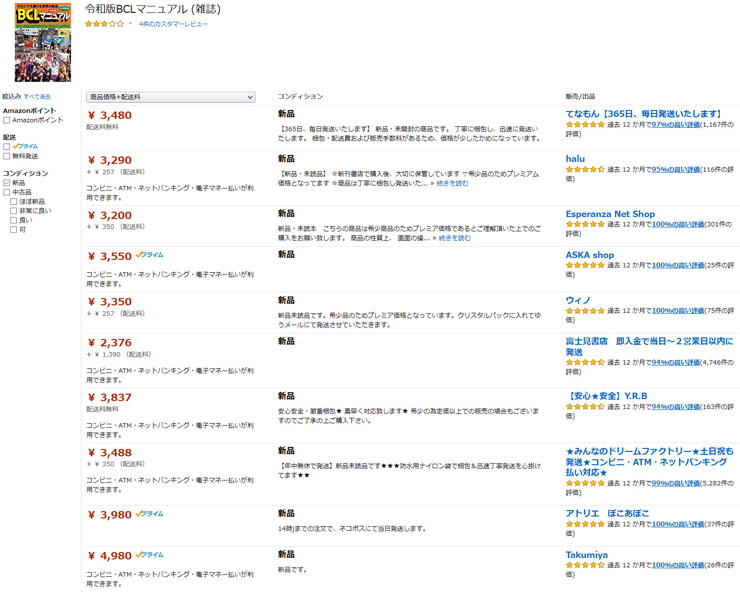Open アトリエ ぽこあぽこ seller link
This screenshot has width=740, height=592.
607,513
